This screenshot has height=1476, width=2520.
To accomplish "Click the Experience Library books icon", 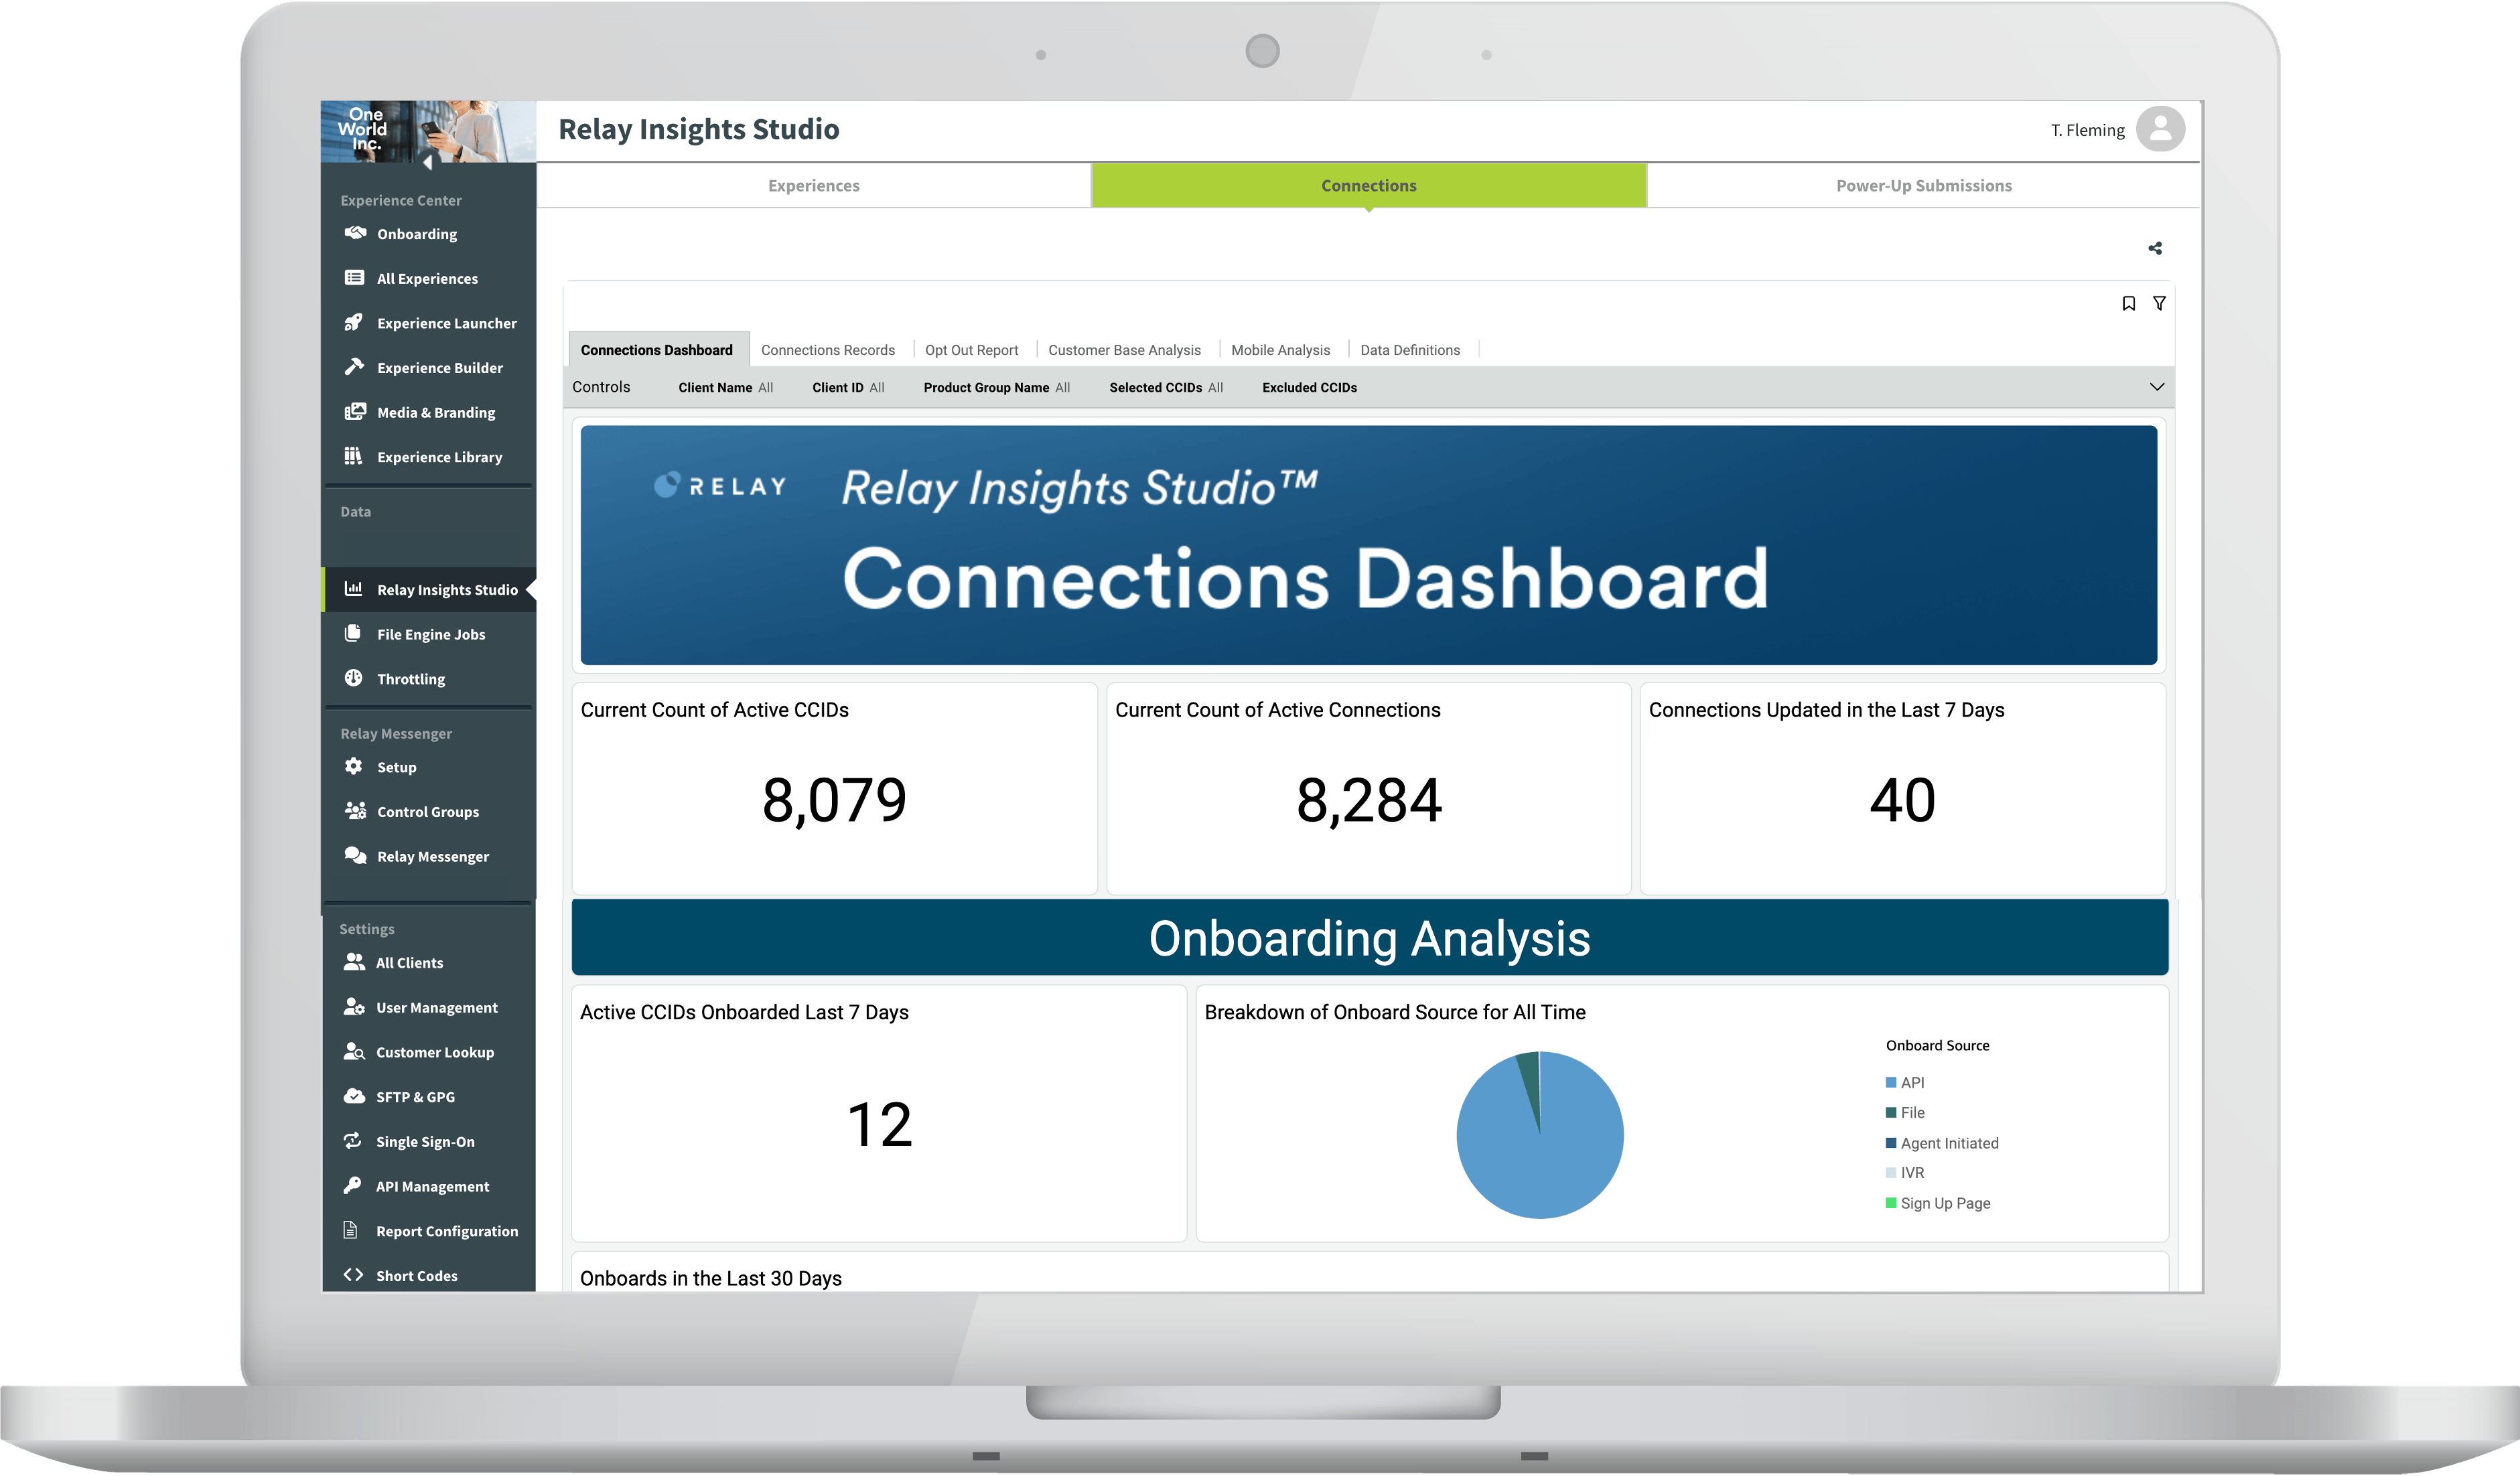I will tap(353, 456).
